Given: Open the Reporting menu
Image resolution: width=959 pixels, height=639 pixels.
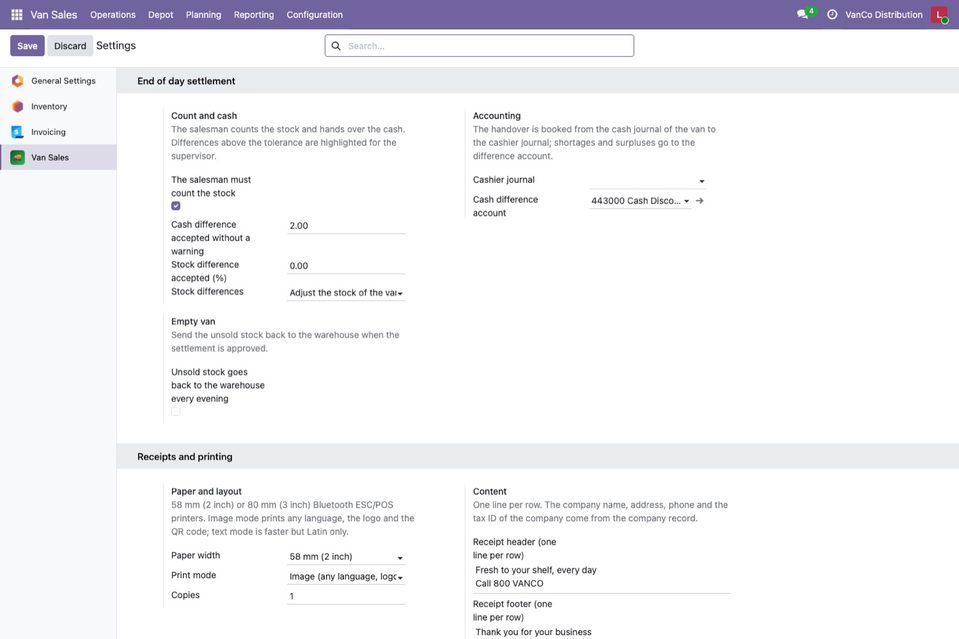Looking at the screenshot, I should pyautogui.click(x=254, y=15).
